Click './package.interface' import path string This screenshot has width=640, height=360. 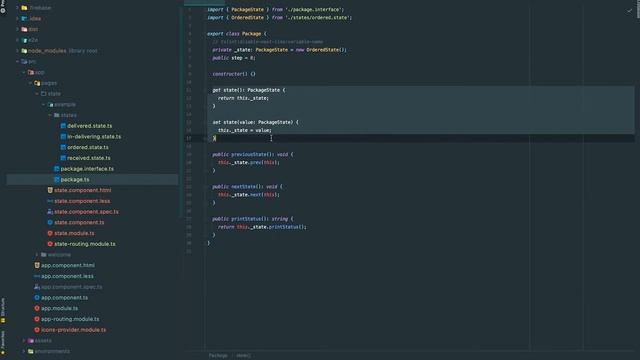314,9
